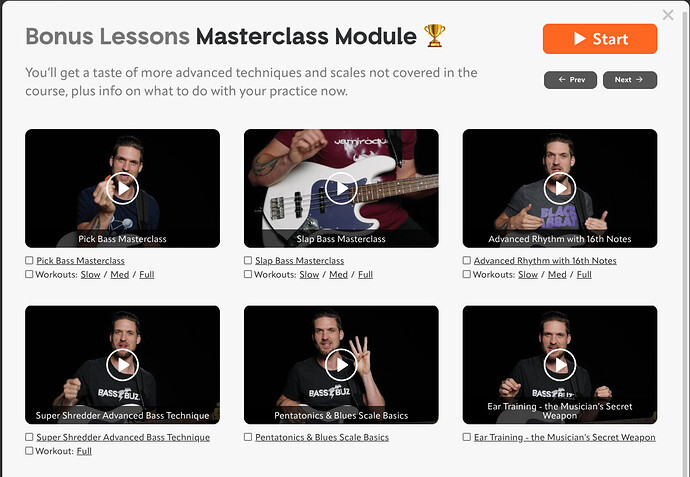The image size is (690, 477).
Task: Advance to the Next module
Action: tap(630, 80)
